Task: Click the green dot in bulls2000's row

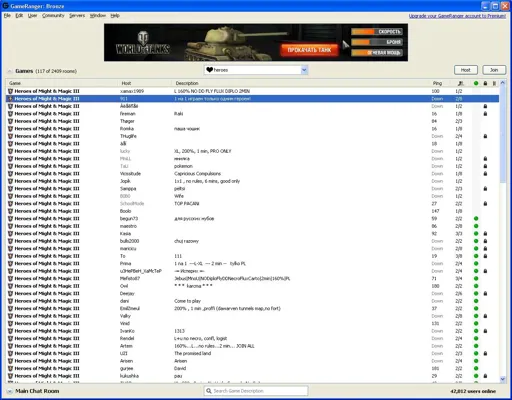Action: pyautogui.click(x=476, y=241)
